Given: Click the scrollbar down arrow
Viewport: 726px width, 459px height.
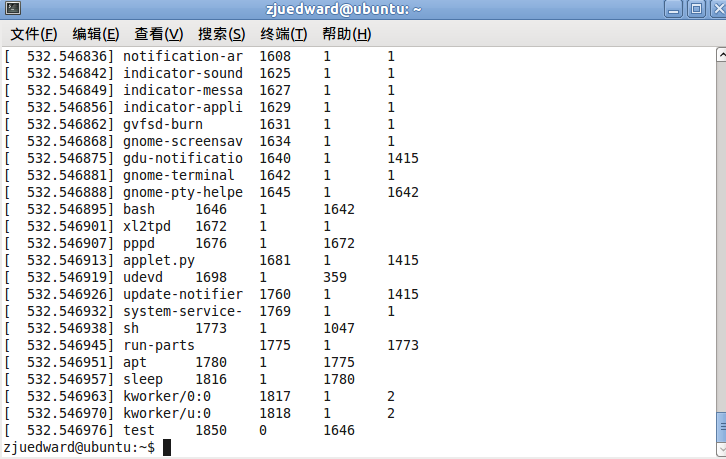Looking at the screenshot, I should click(721, 449).
